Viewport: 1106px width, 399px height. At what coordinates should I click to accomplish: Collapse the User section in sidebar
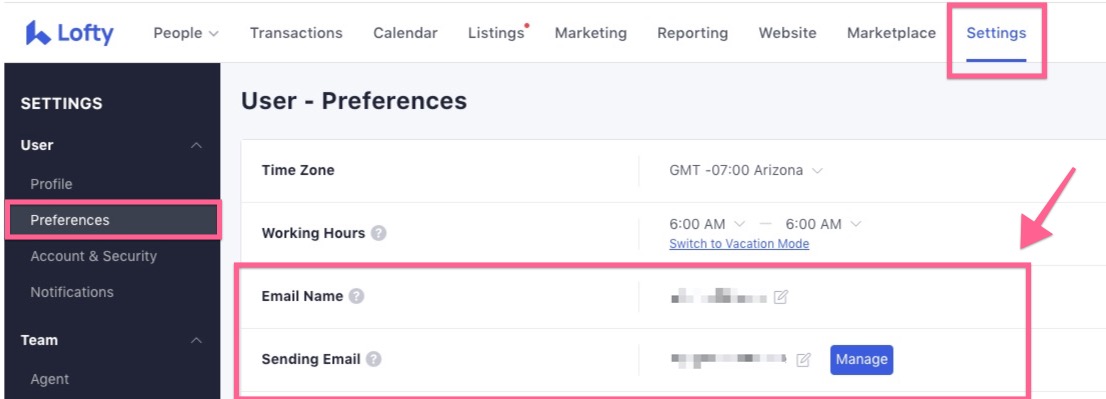[x=197, y=145]
